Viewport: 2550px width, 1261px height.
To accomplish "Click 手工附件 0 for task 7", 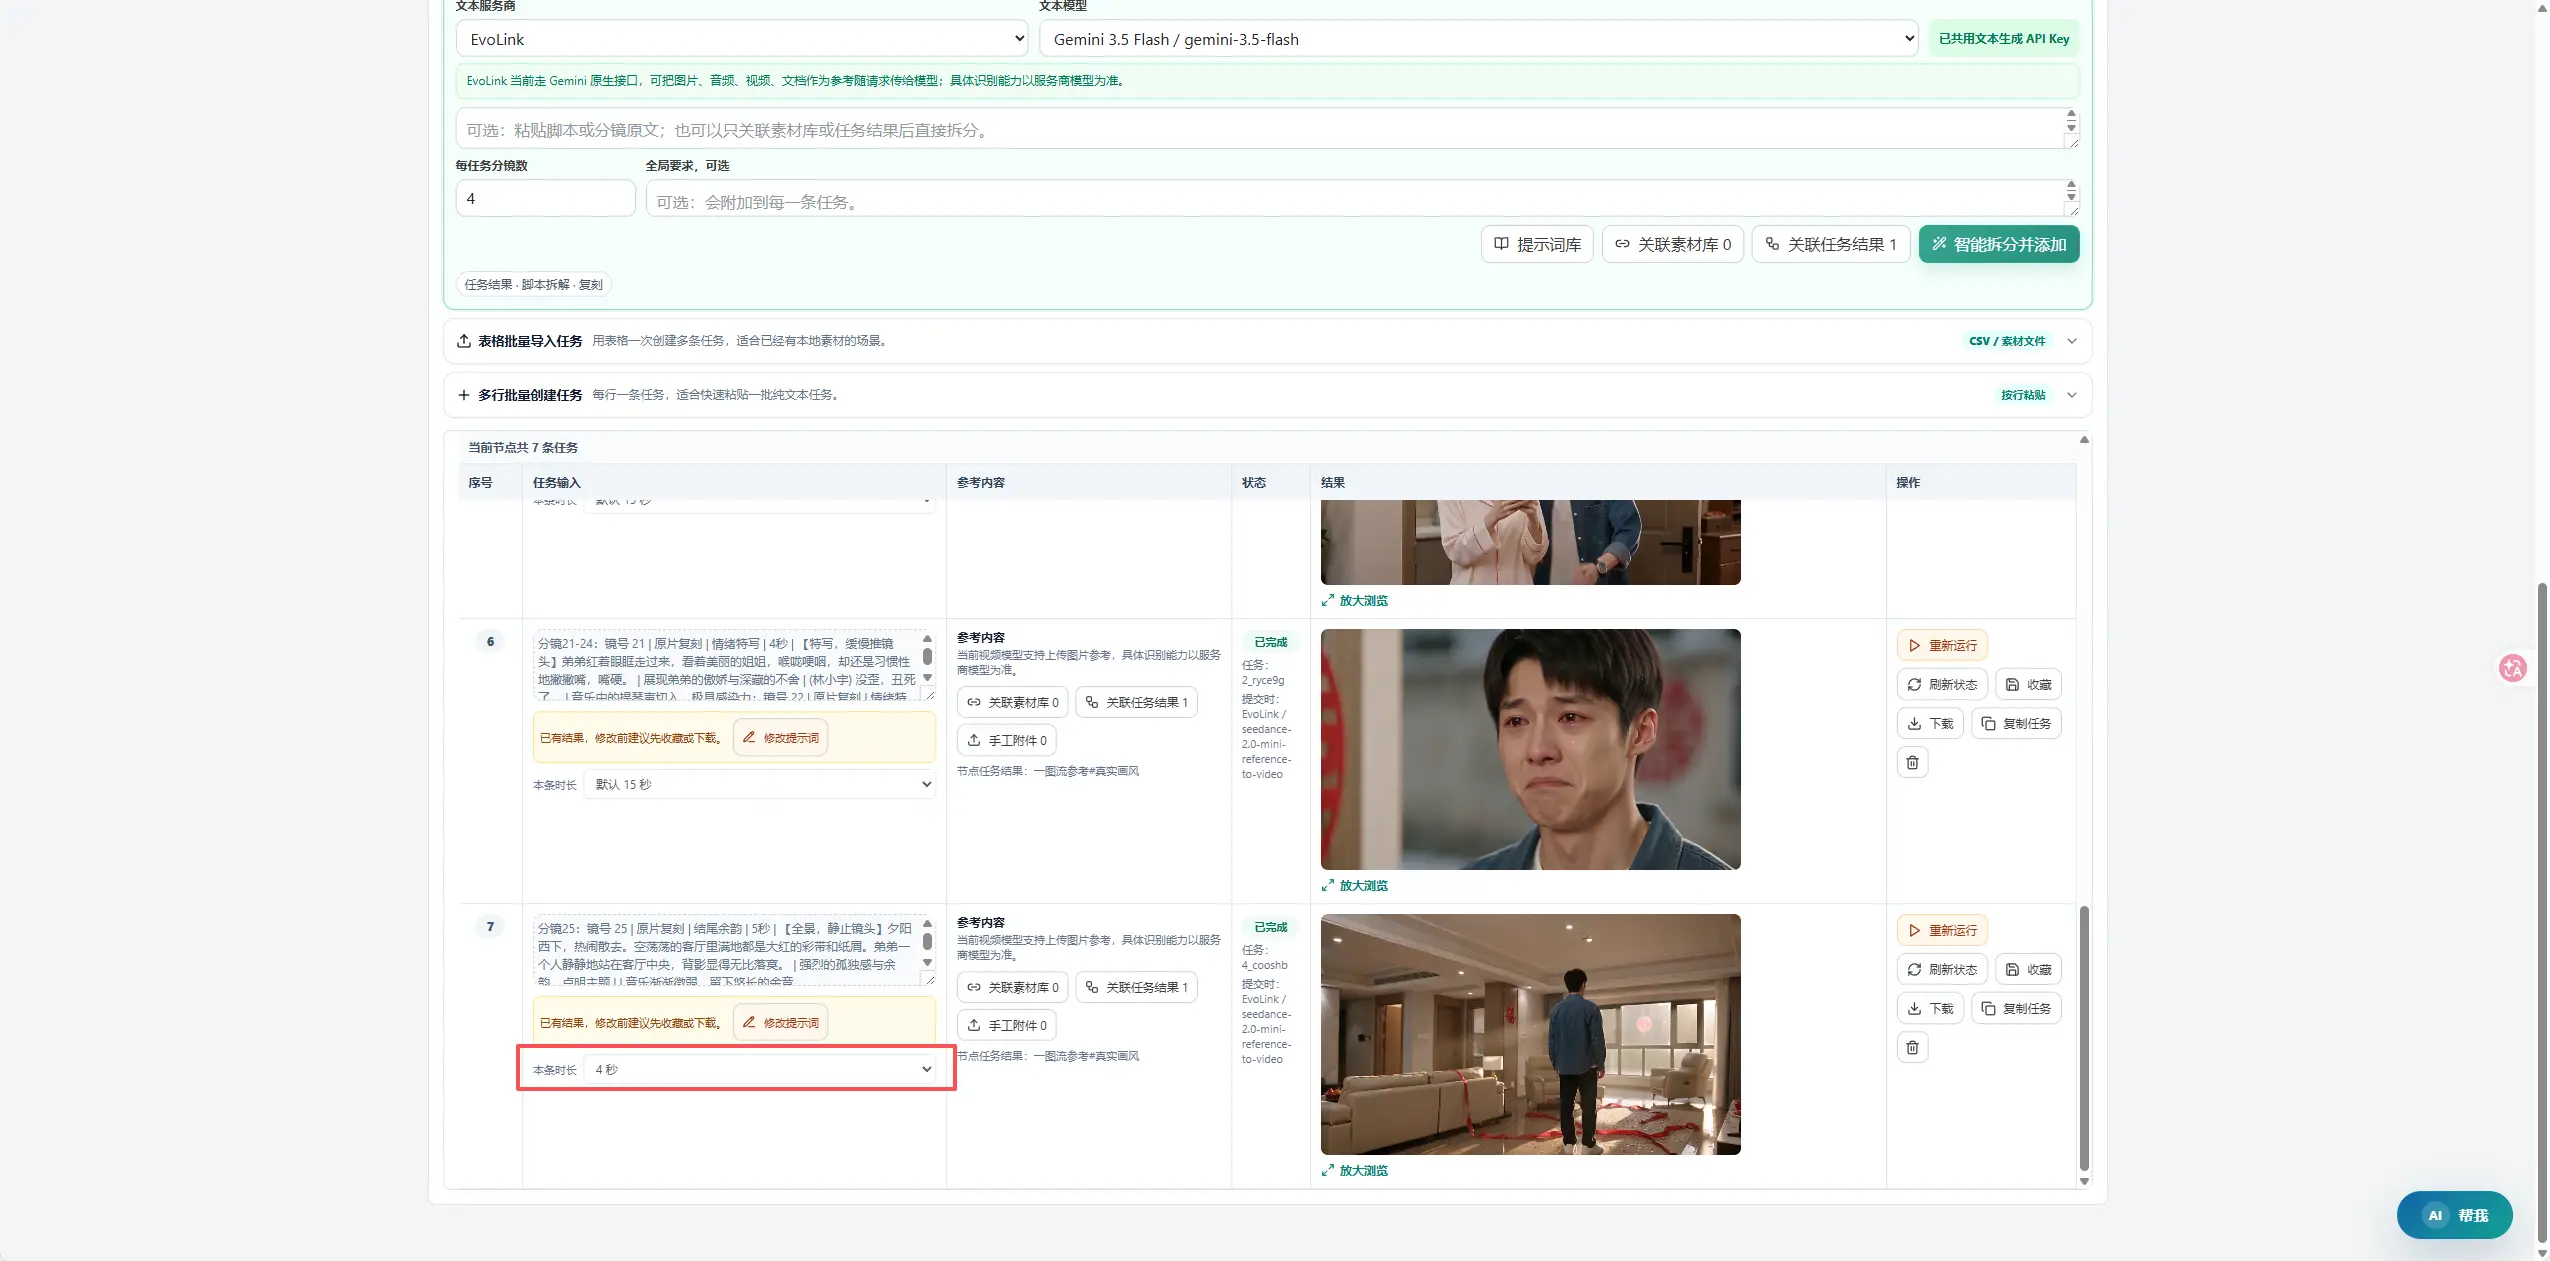I will coord(1006,1025).
